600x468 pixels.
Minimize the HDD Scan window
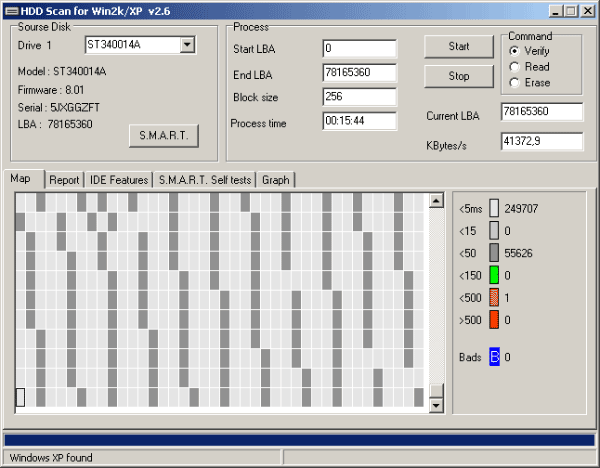pyautogui.click(x=555, y=11)
